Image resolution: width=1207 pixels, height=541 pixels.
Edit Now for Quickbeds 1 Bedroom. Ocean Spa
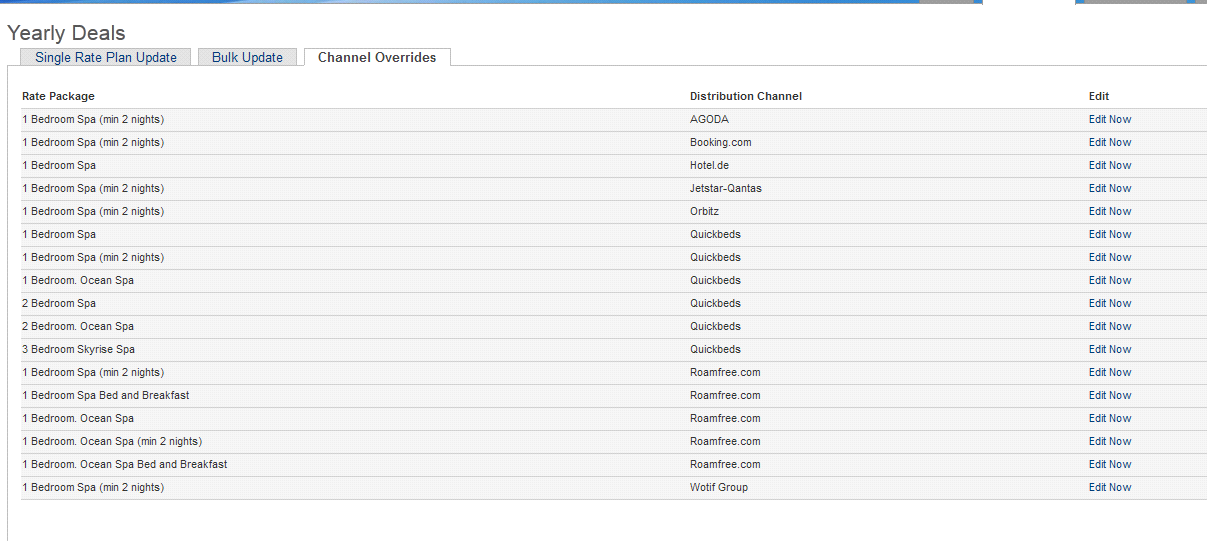pos(1110,280)
